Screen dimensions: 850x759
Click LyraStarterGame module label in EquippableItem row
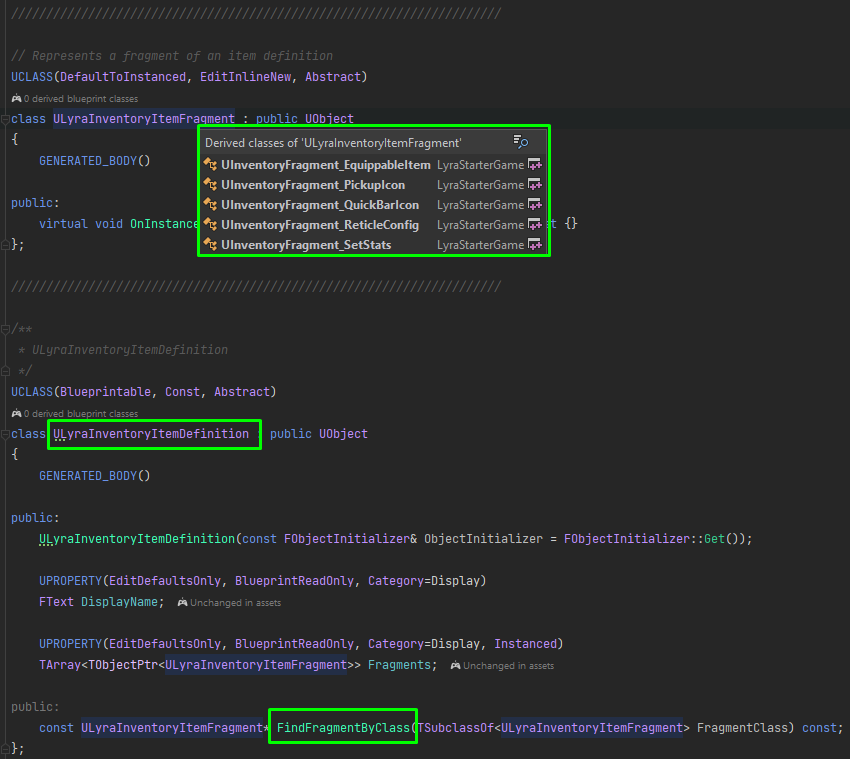[480, 164]
